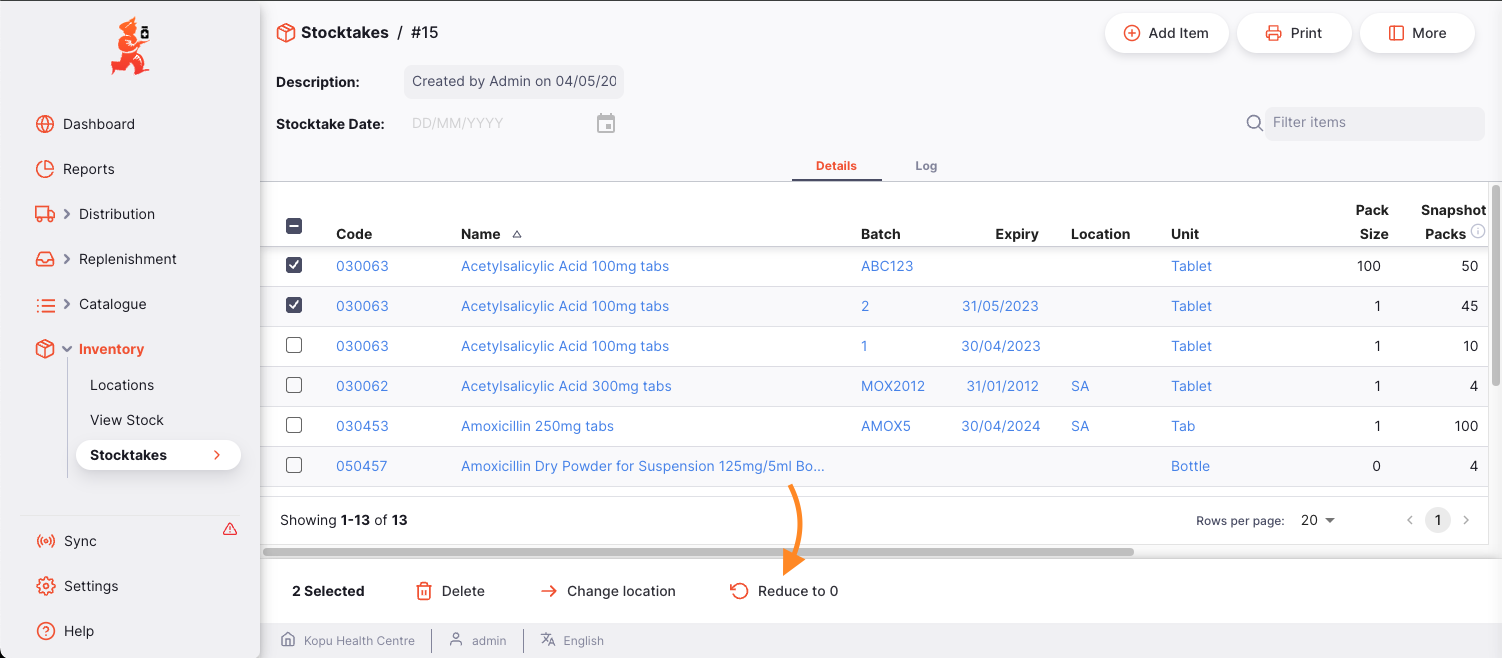1502x658 pixels.
Task: Switch to the Details tab
Action: click(836, 166)
